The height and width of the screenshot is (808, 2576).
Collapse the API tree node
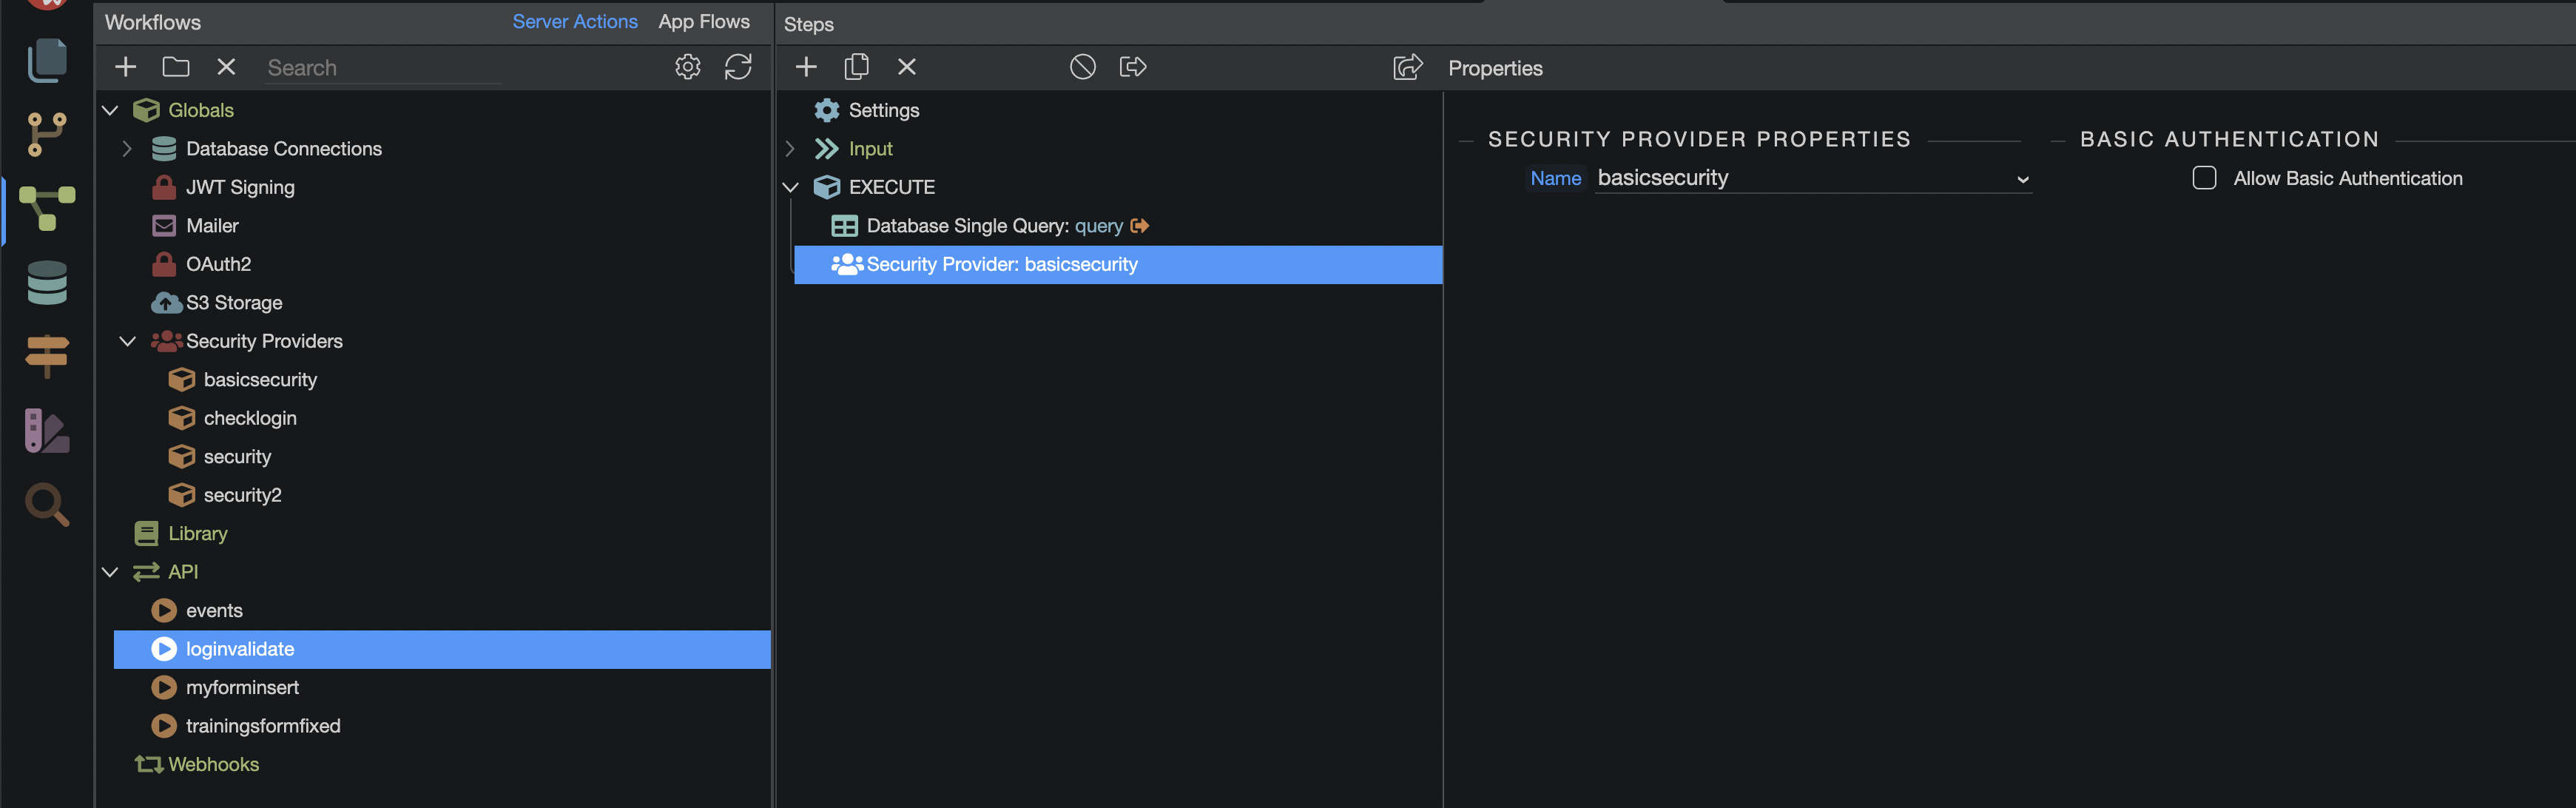click(111, 572)
